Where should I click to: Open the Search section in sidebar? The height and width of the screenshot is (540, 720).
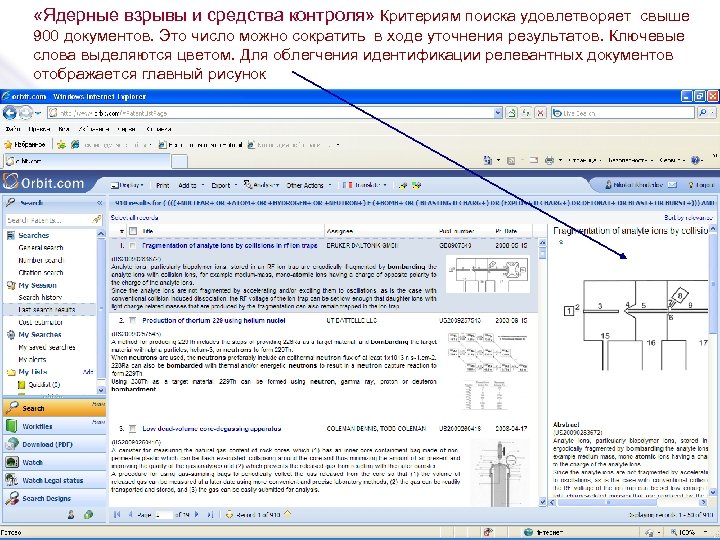pyautogui.click(x=54, y=408)
